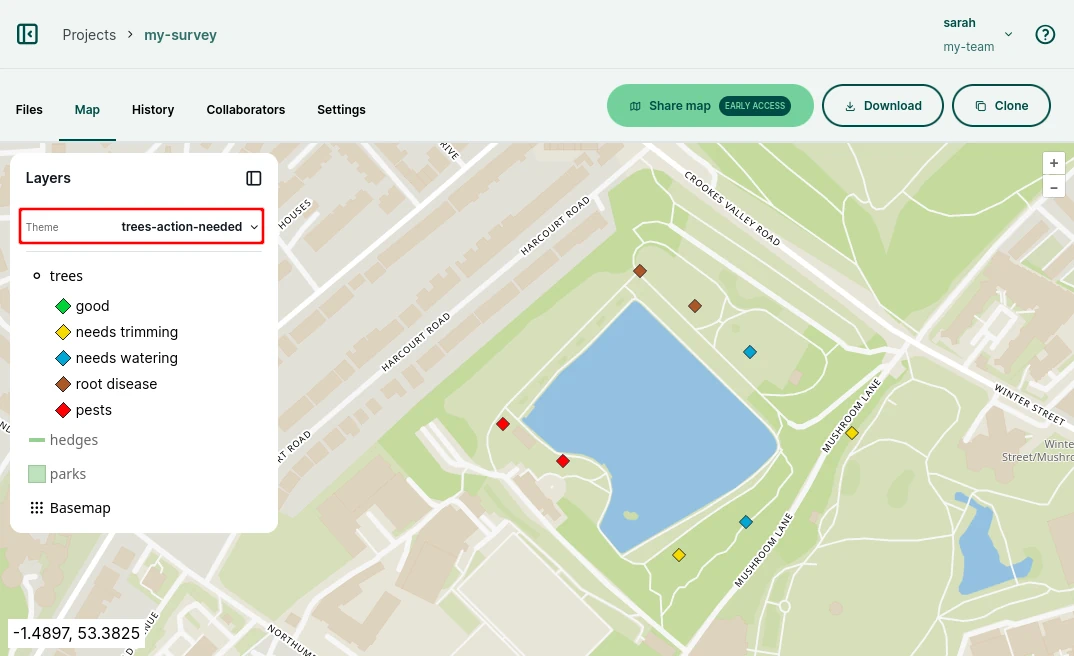This screenshot has height=656, width=1074.
Task: Collapse the sidebar with the top-left panel icon
Action: (27, 34)
